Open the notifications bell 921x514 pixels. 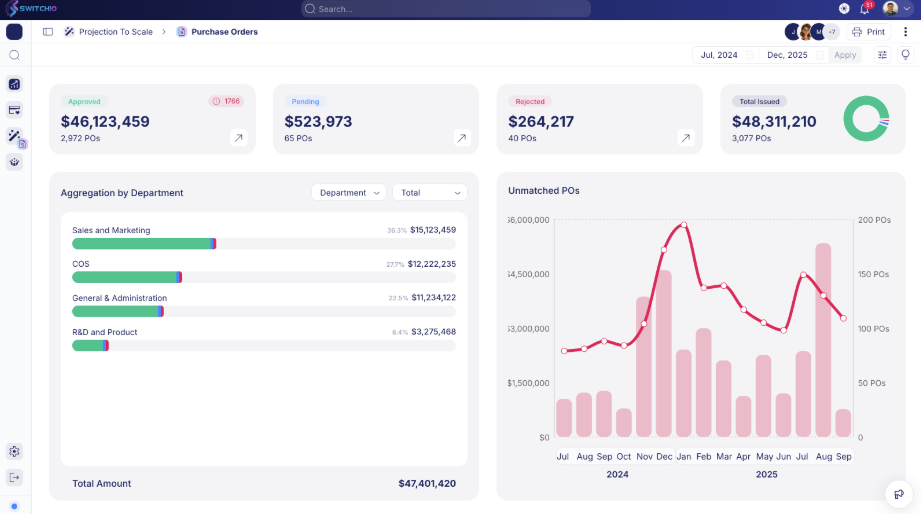[864, 9]
